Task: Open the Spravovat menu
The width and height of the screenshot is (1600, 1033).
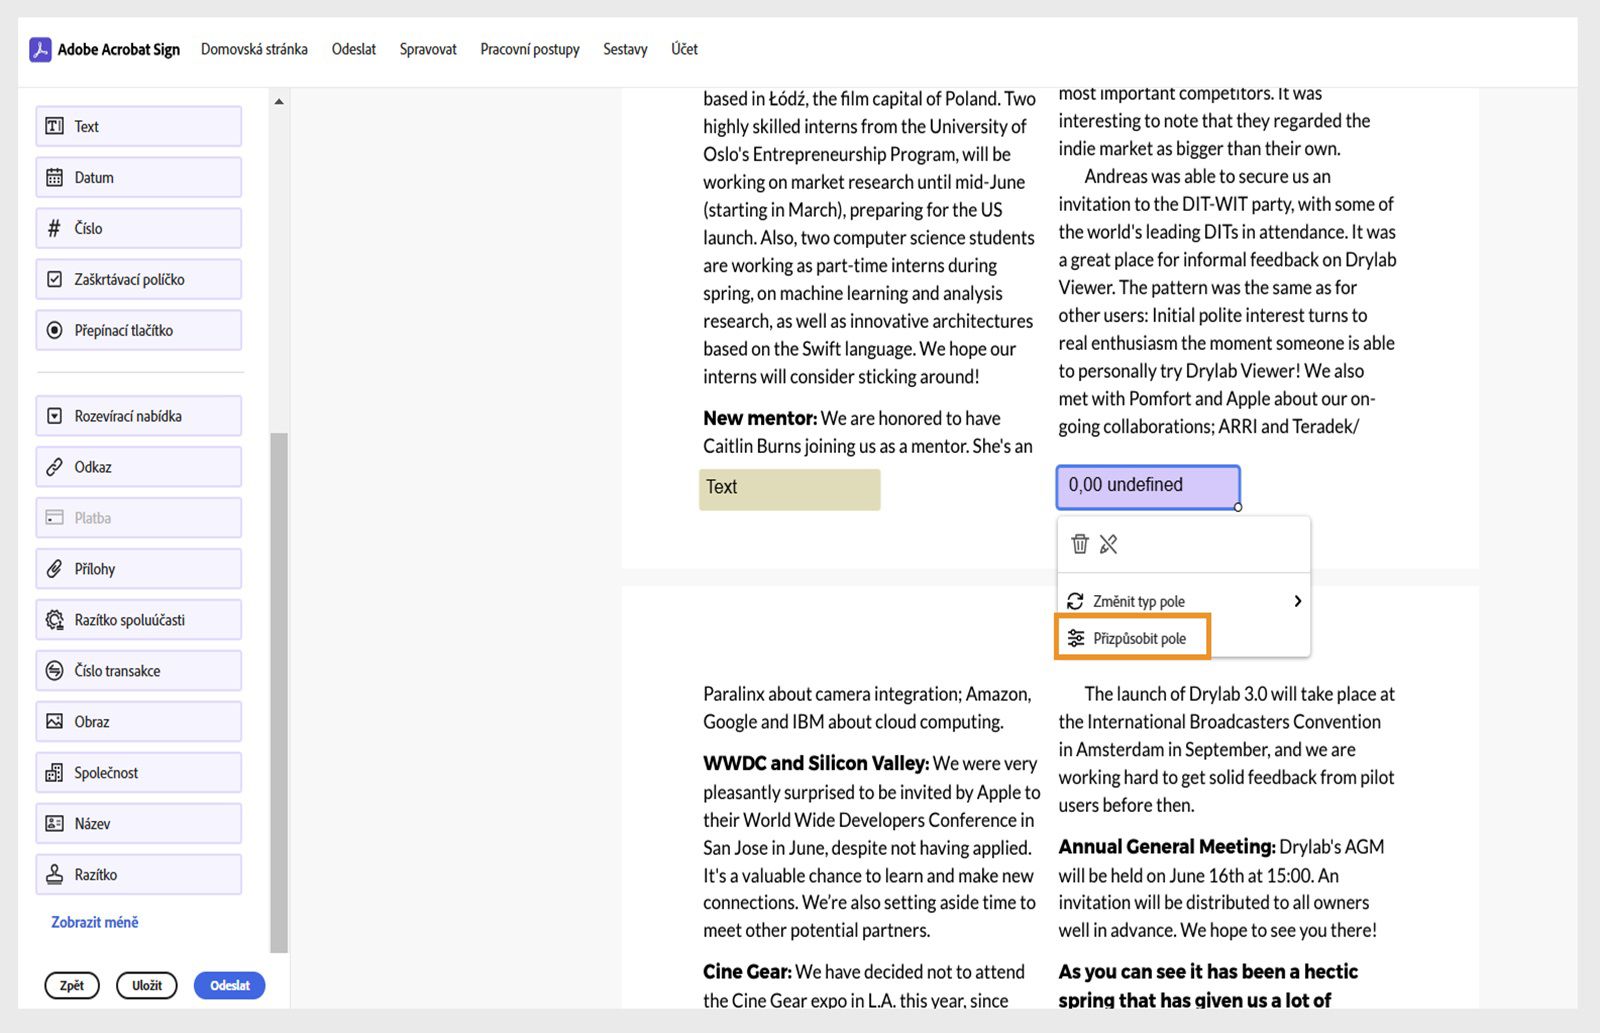Action: (x=428, y=49)
